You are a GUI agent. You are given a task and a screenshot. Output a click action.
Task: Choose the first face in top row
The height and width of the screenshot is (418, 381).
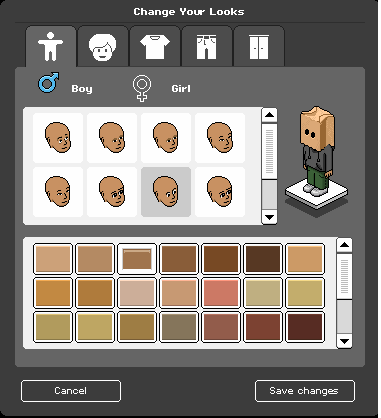click(58, 138)
